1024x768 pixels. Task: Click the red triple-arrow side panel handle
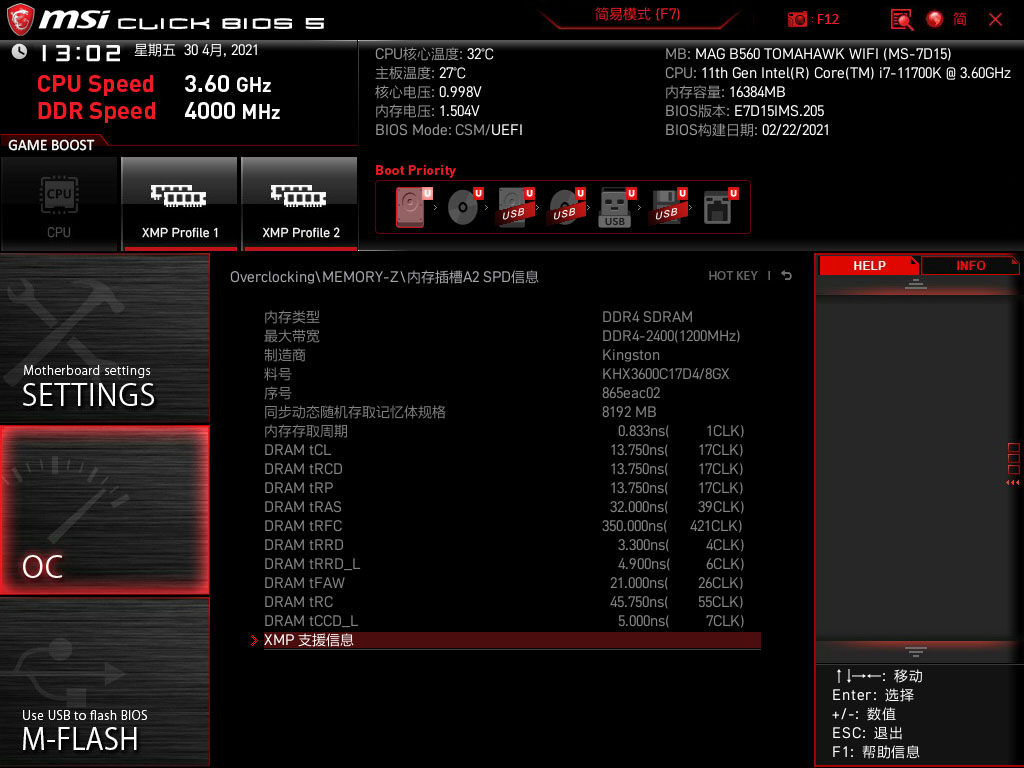pyautogui.click(x=1013, y=483)
